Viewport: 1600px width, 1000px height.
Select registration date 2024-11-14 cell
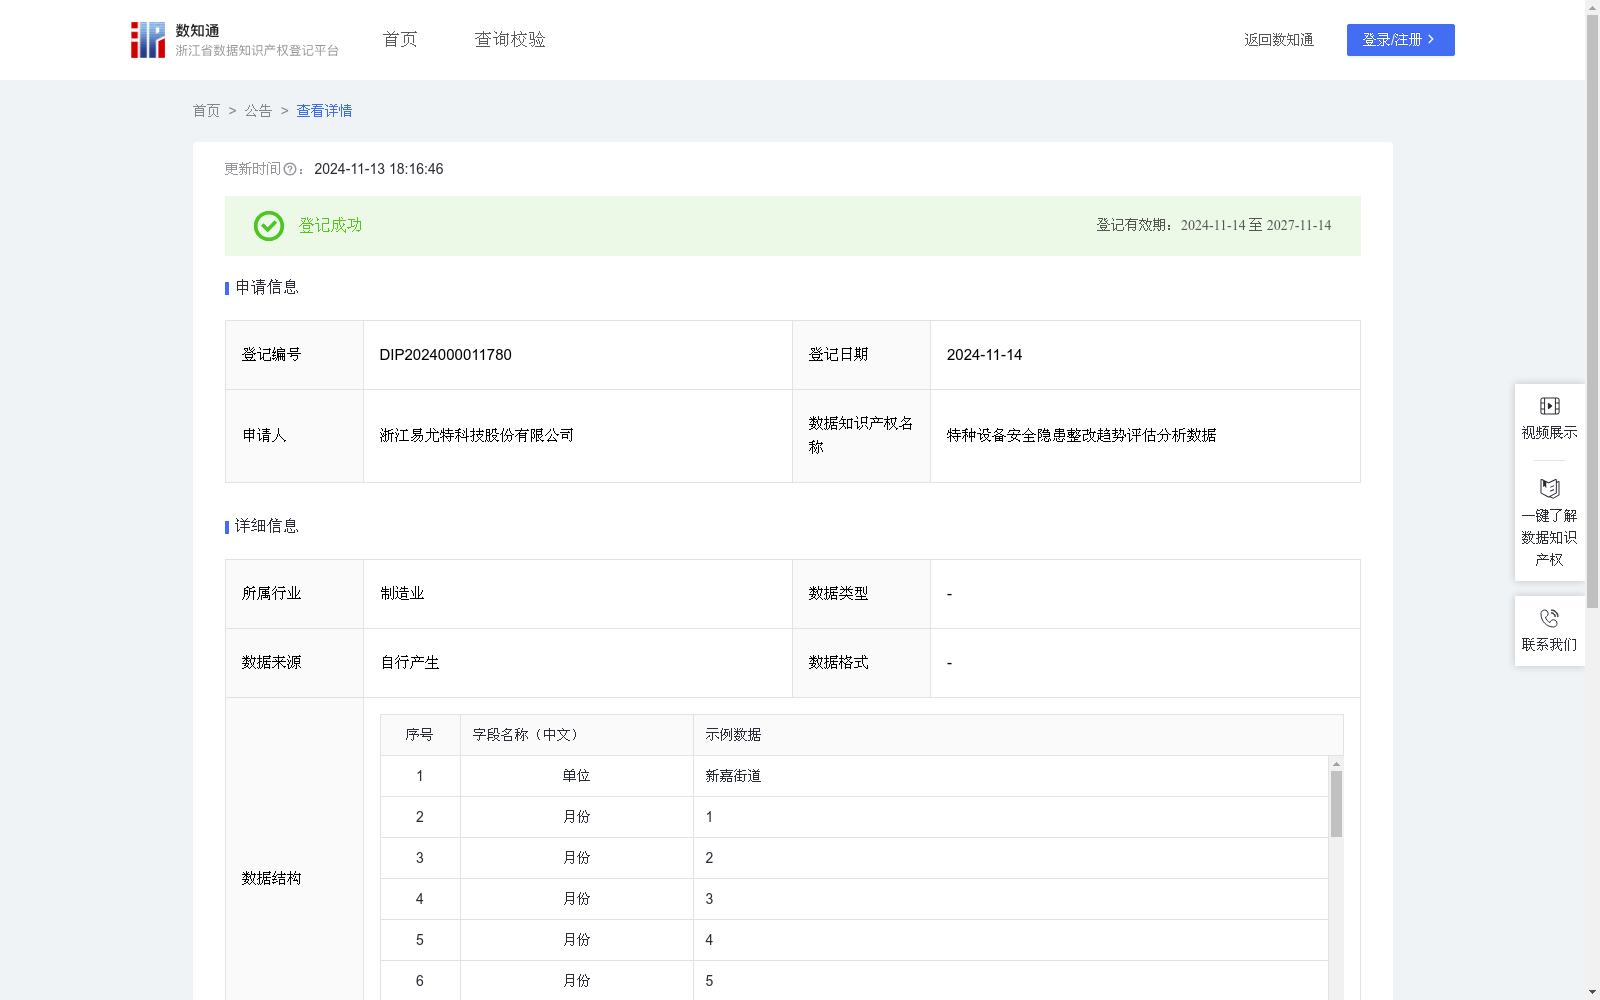(x=1145, y=355)
